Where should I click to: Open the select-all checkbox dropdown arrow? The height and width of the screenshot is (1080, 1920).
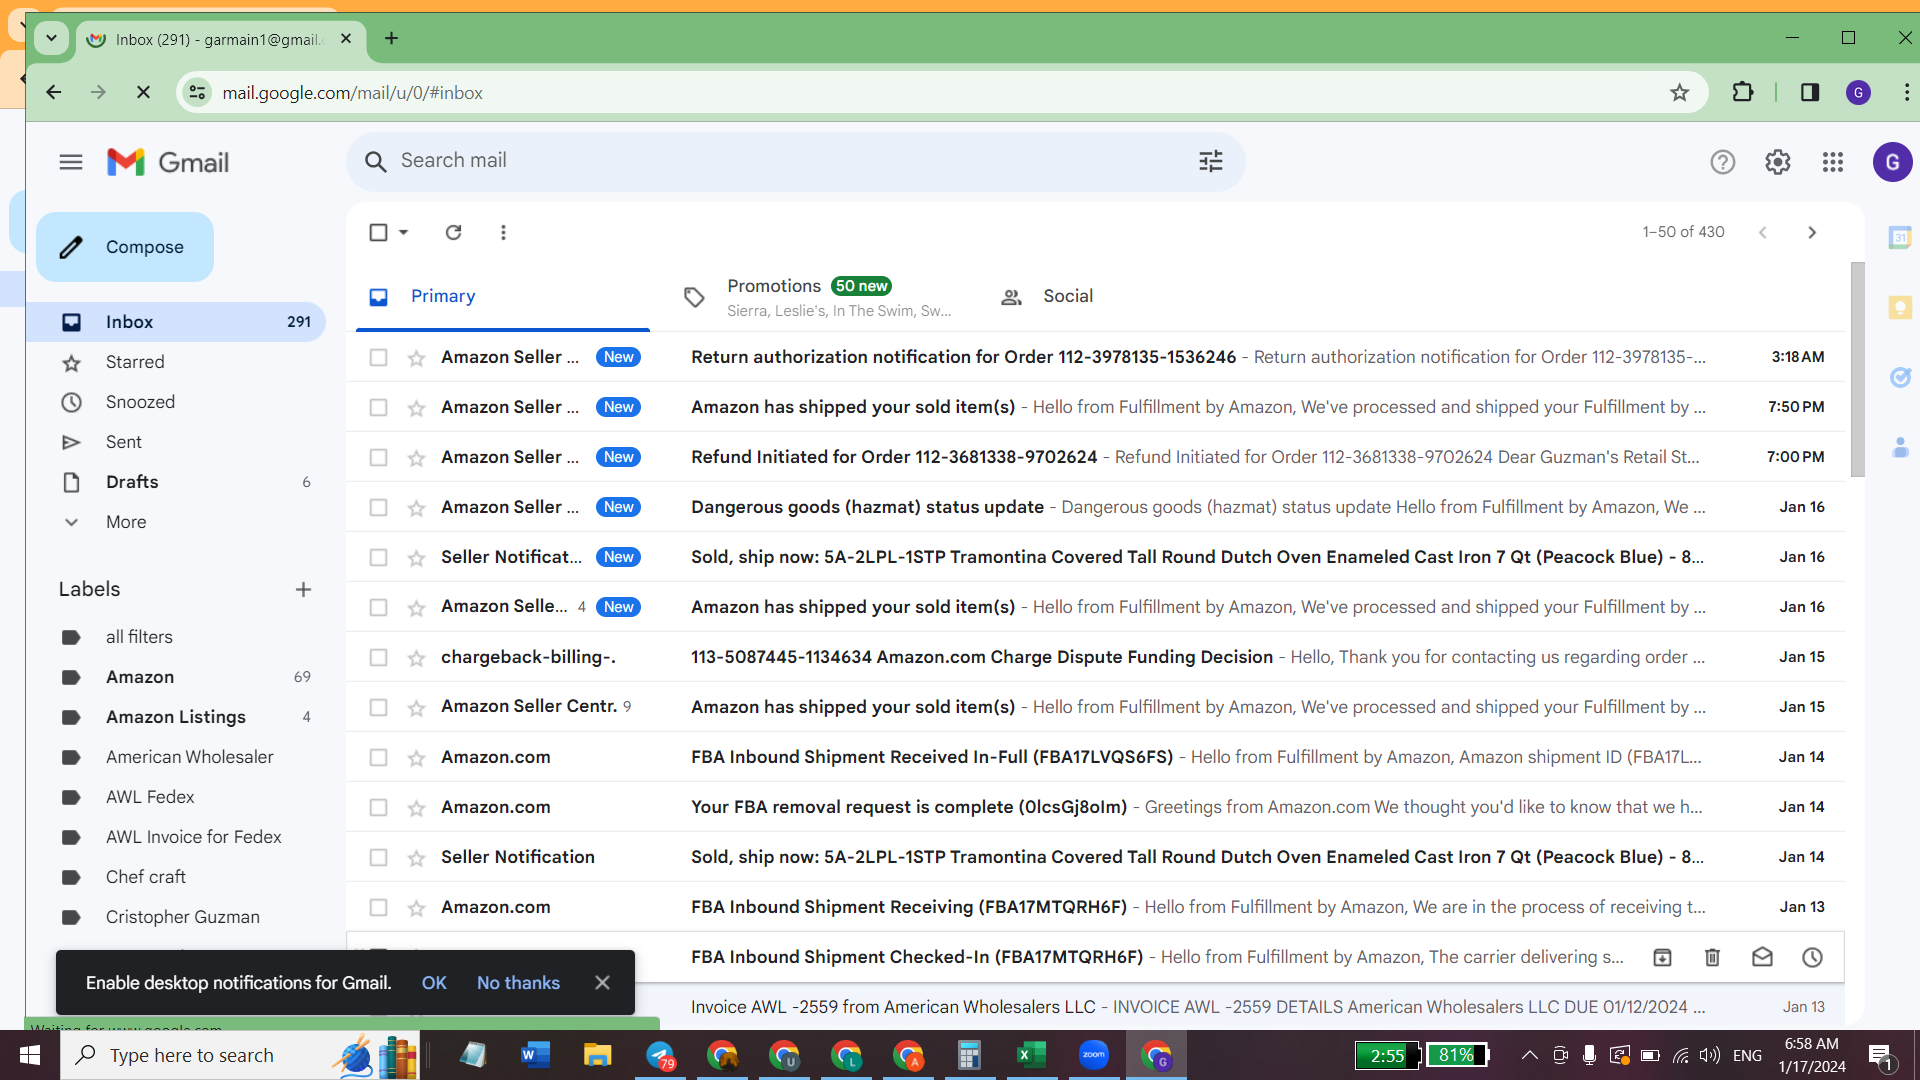point(403,232)
